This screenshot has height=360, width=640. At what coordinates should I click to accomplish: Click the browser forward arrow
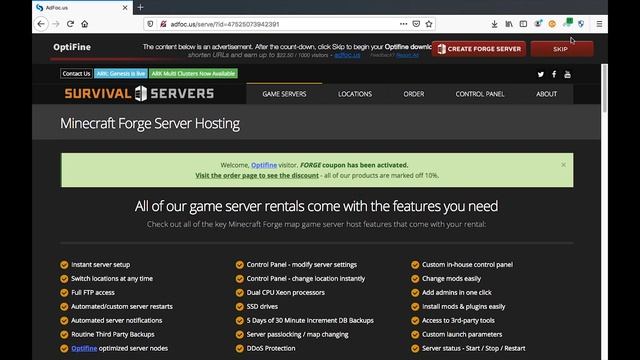tap(56, 24)
